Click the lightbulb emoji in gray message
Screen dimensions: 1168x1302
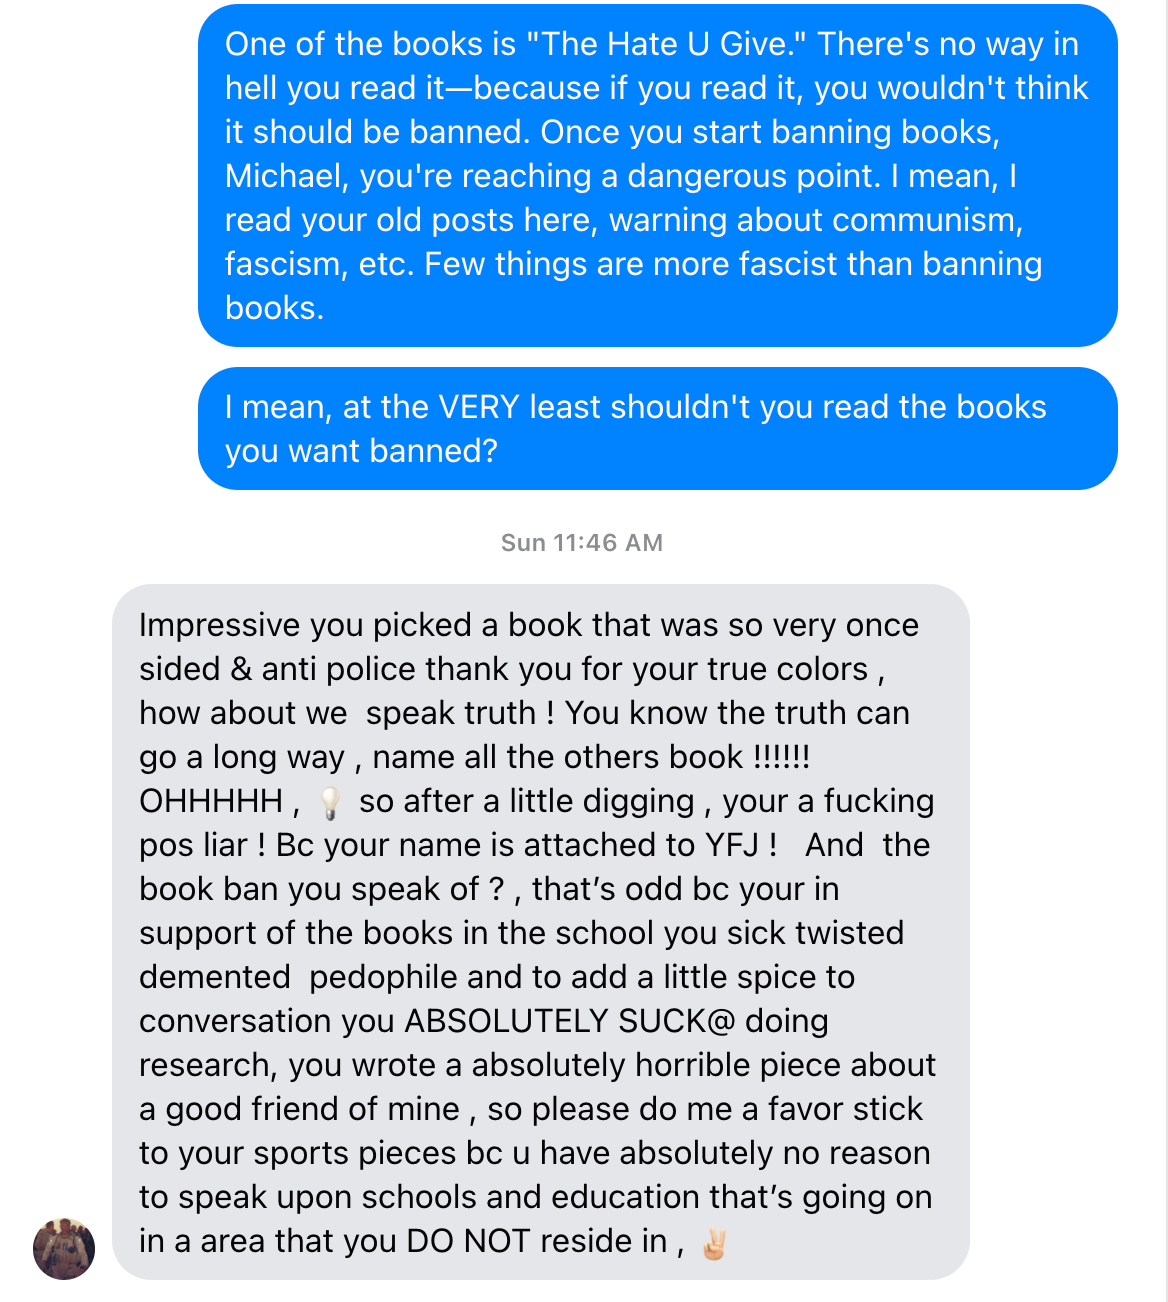pos(329,802)
